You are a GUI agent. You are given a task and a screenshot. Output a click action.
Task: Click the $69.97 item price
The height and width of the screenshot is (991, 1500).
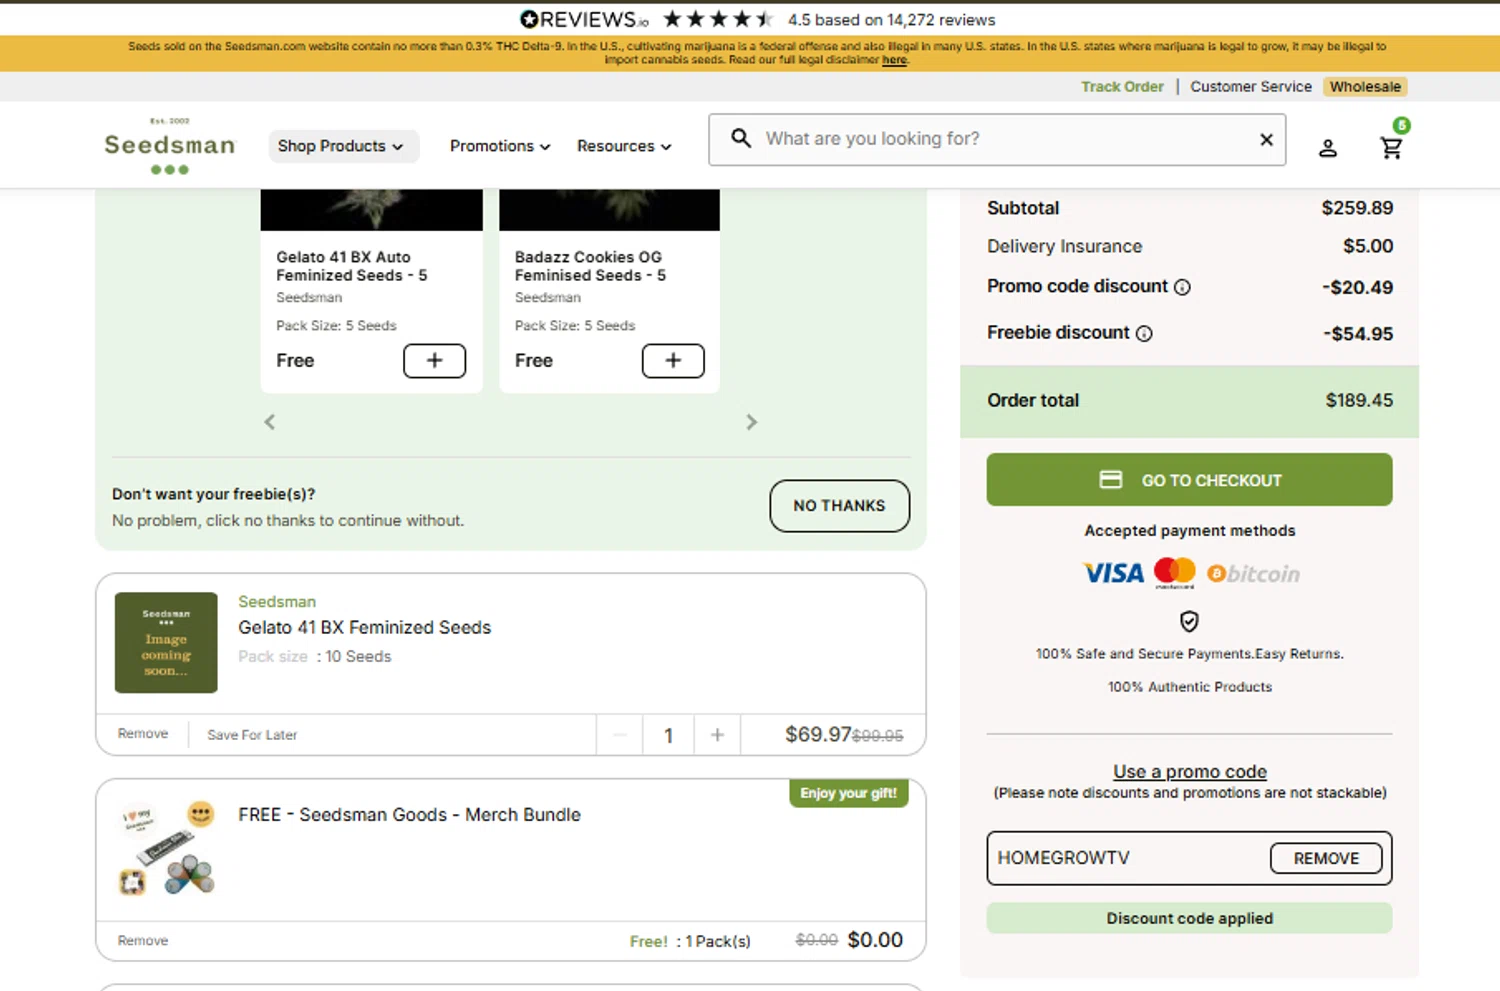(818, 735)
